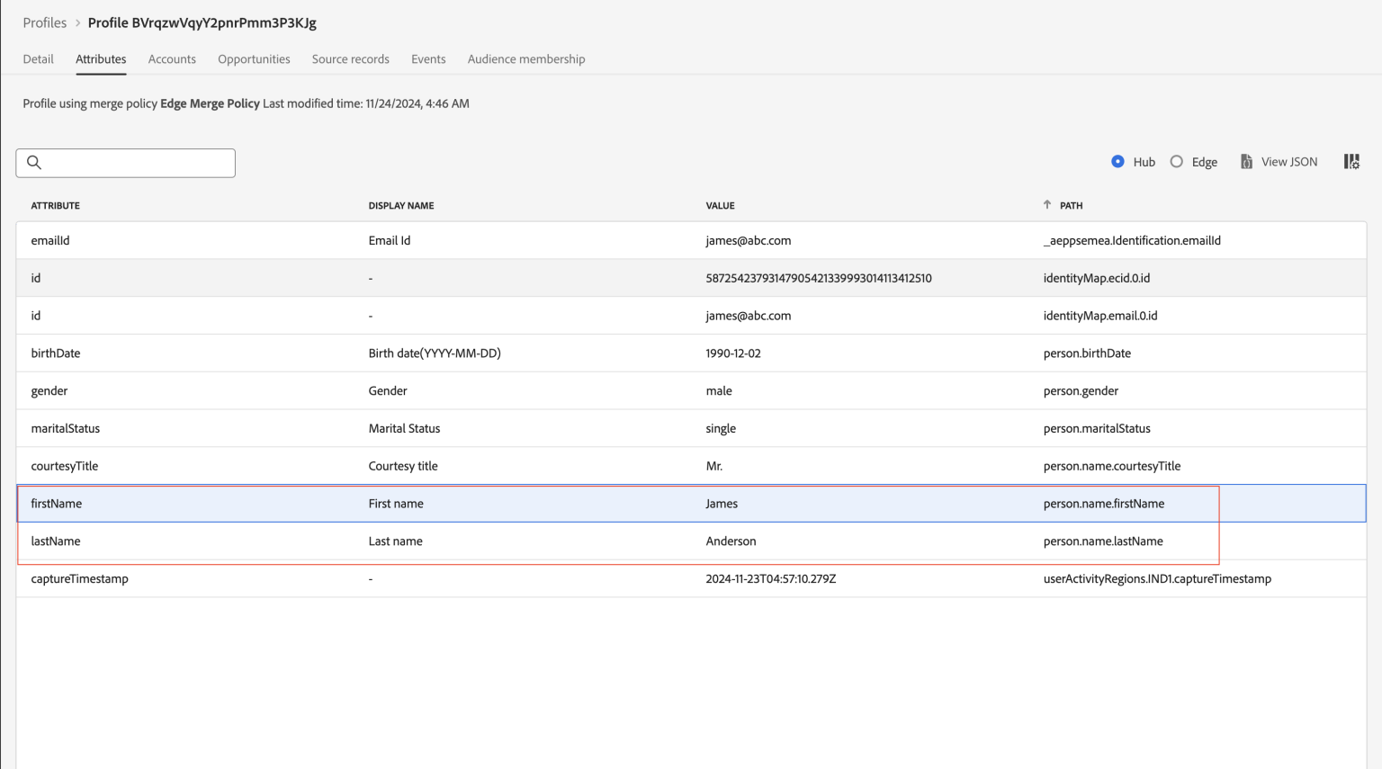This screenshot has height=769, width=1382.
Task: Open the Accounts tab
Action: click(x=172, y=59)
